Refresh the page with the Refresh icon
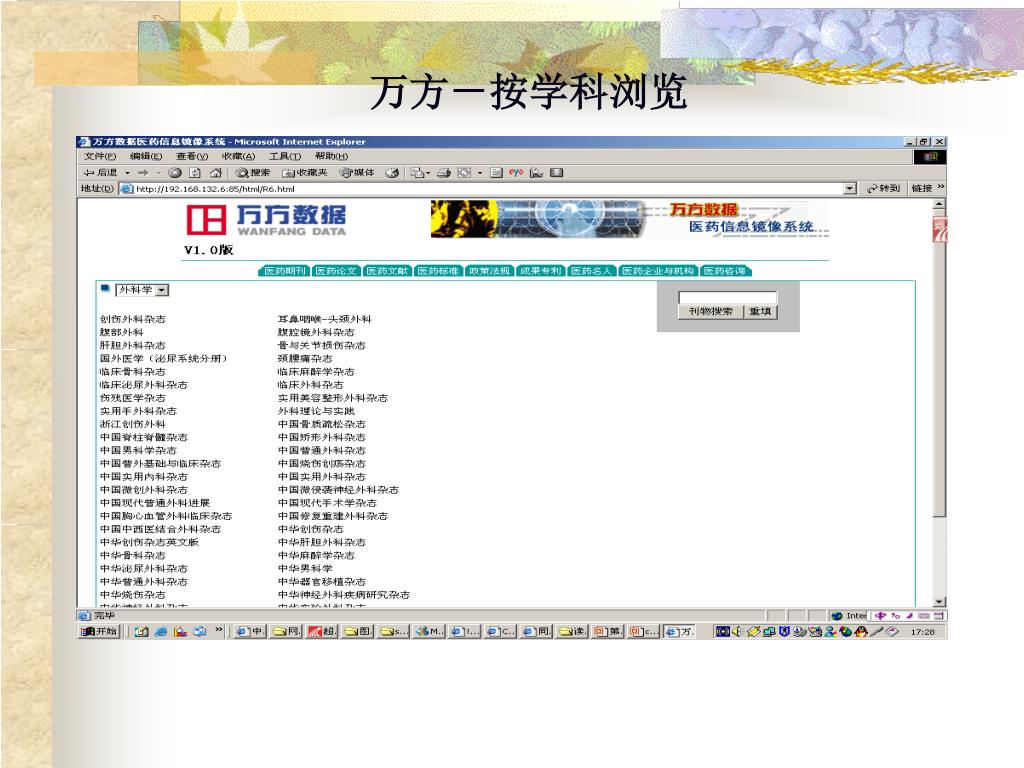 tap(195, 172)
